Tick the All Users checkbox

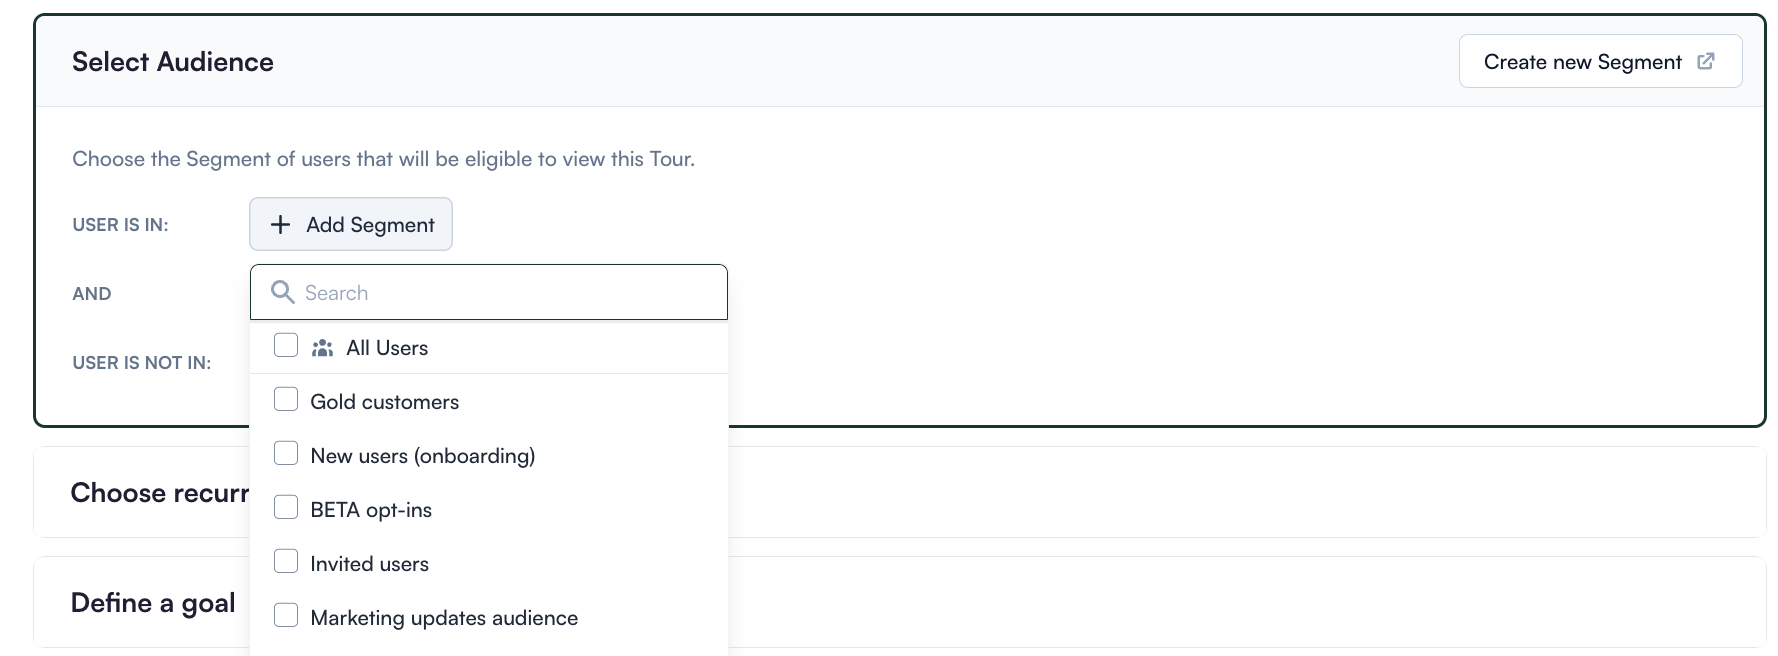[286, 346]
